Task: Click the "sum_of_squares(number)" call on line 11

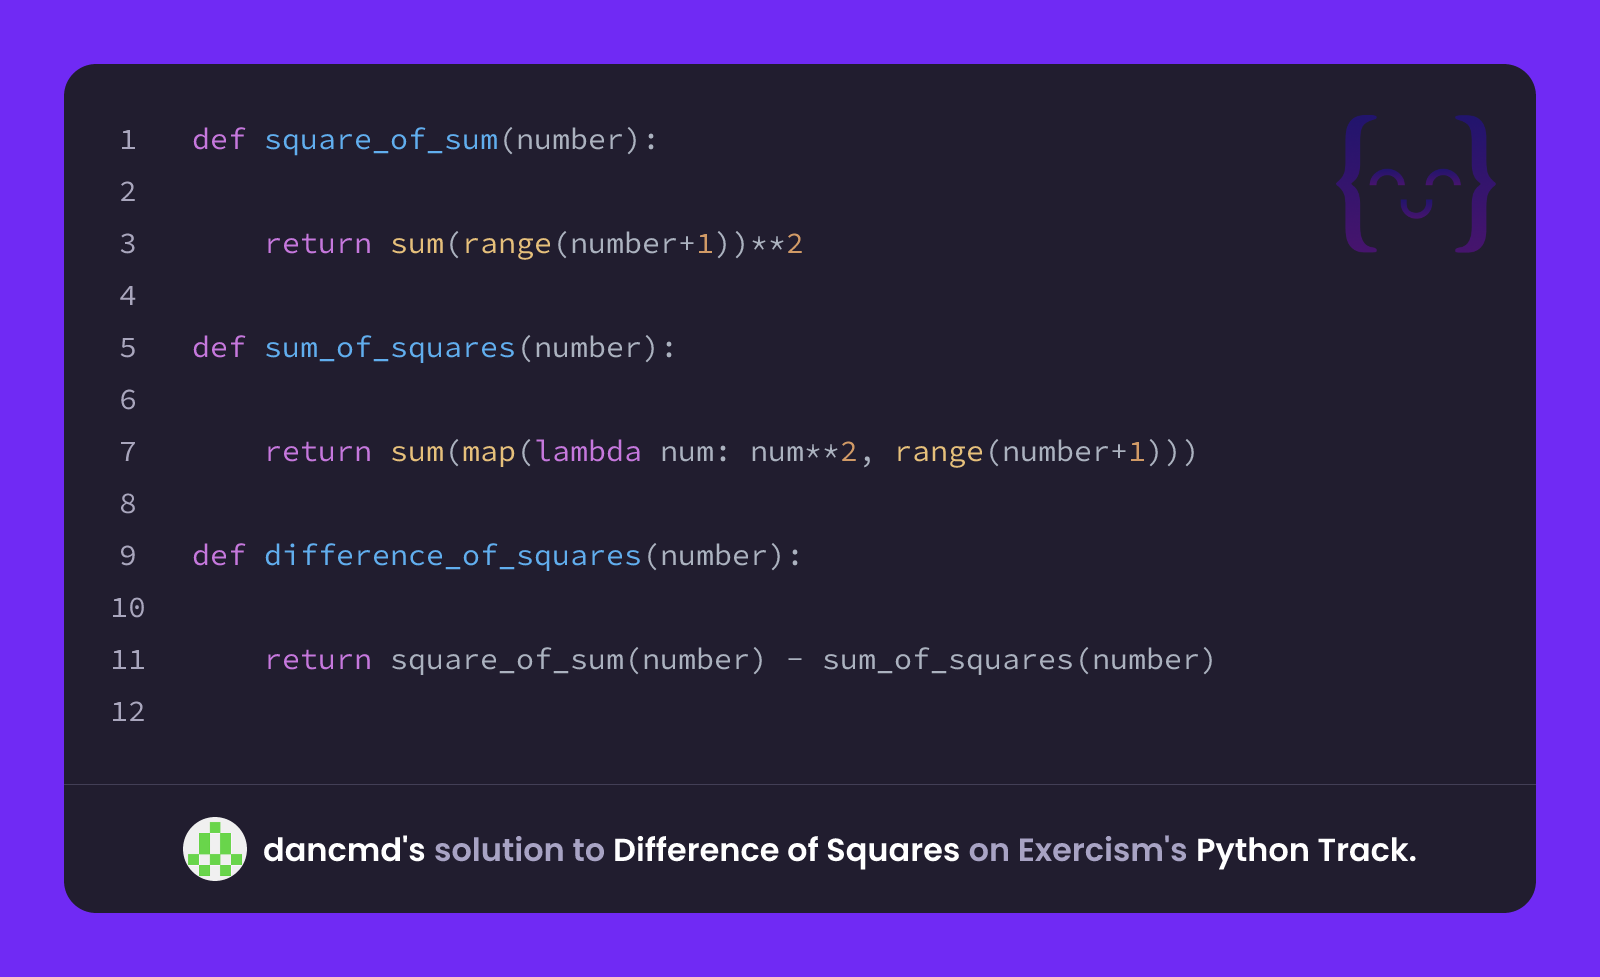Action: (x=1019, y=660)
